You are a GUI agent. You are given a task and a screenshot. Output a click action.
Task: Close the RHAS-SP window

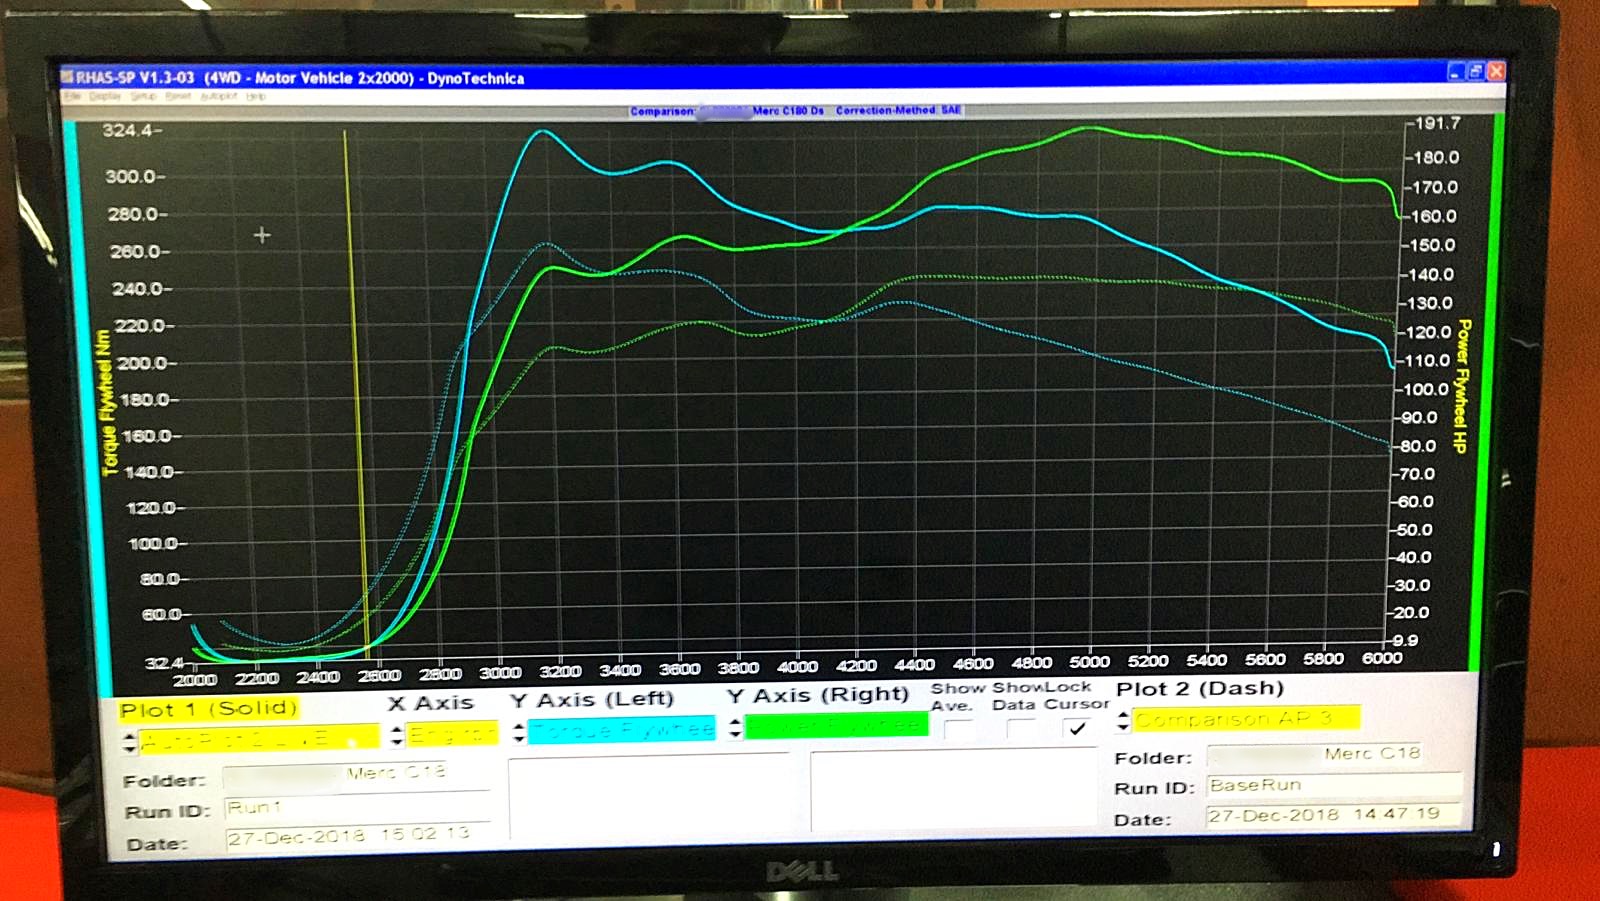(1496, 71)
